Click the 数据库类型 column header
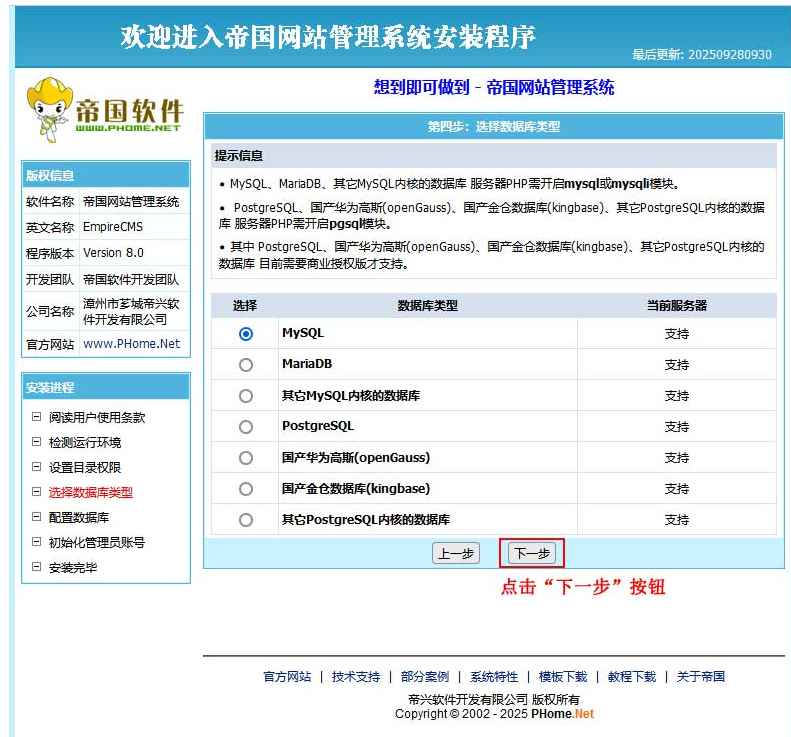The height and width of the screenshot is (737, 791). (427, 305)
